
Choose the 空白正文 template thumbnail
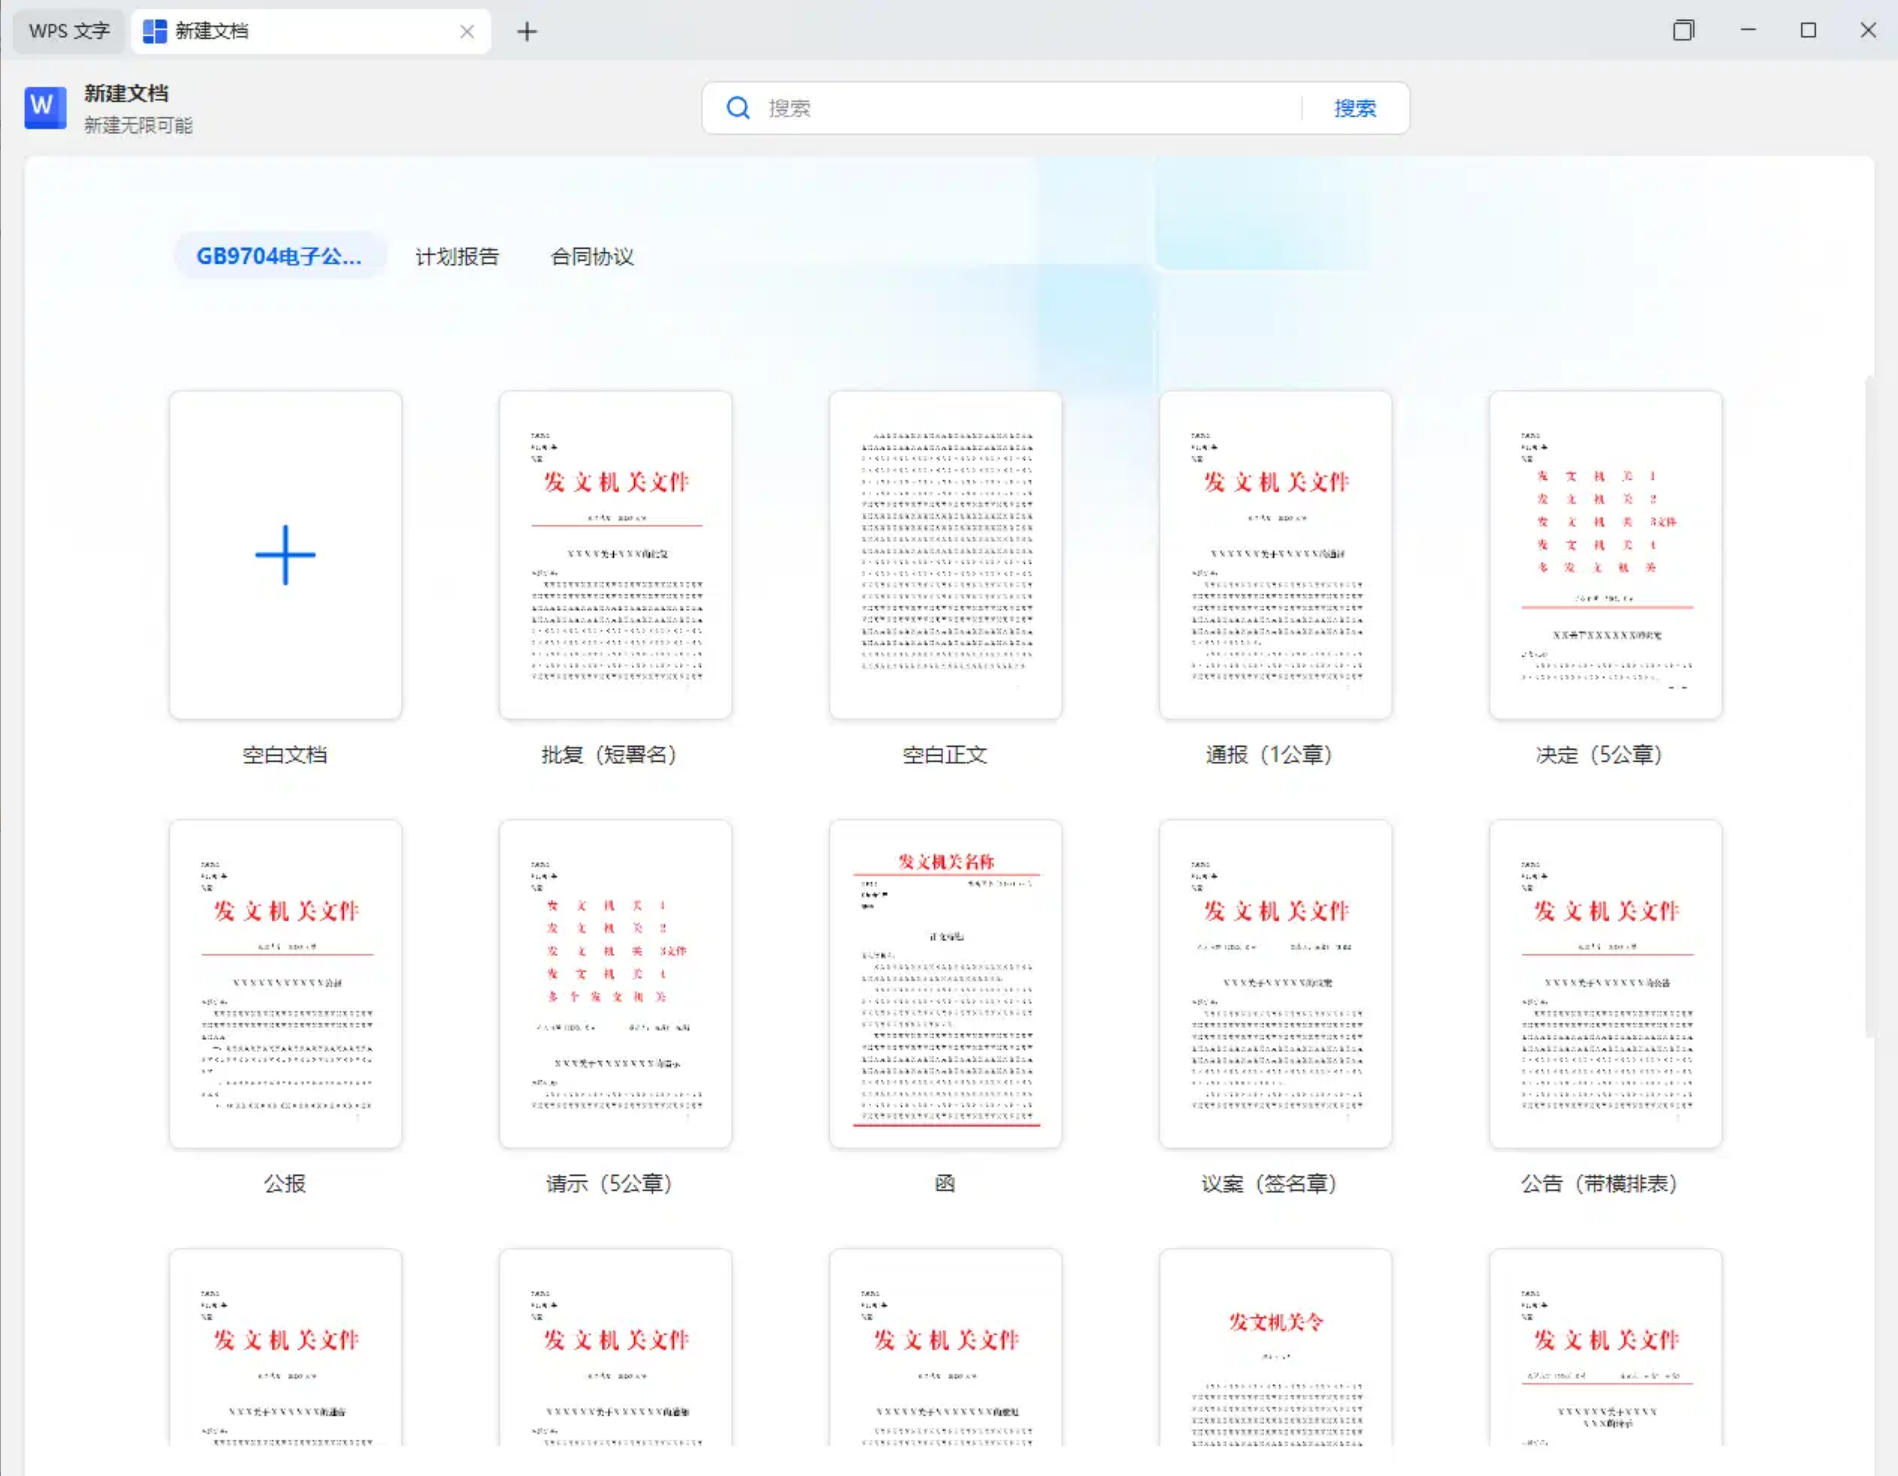[945, 555]
